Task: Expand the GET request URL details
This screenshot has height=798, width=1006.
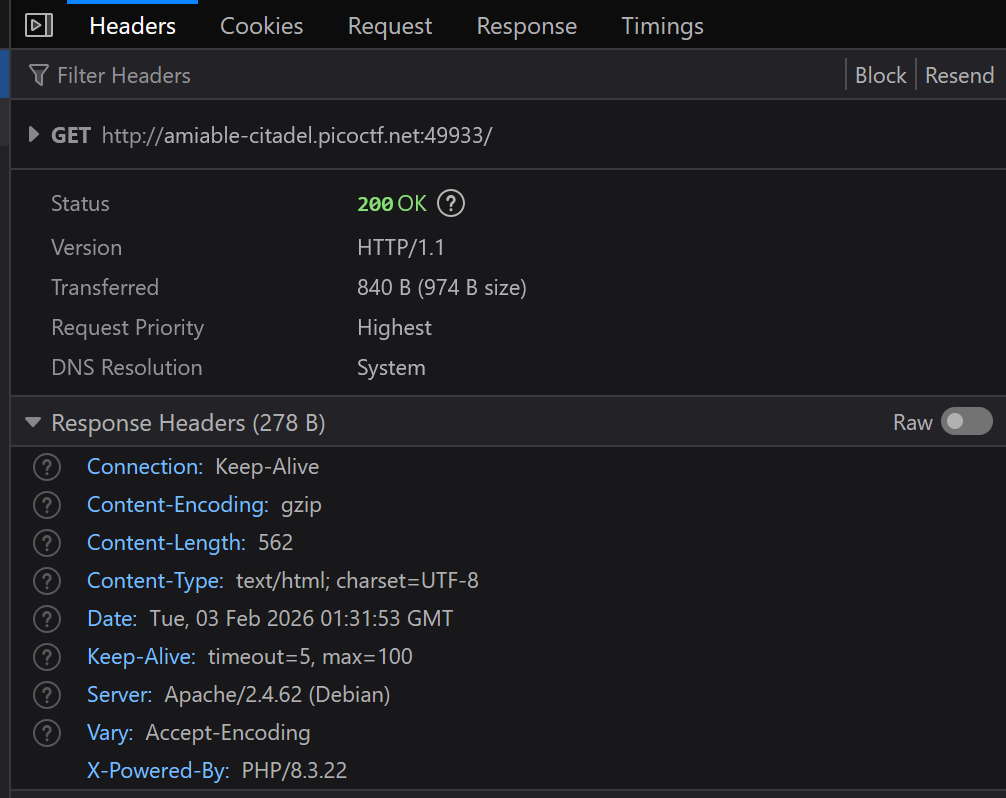Action: tap(34, 135)
